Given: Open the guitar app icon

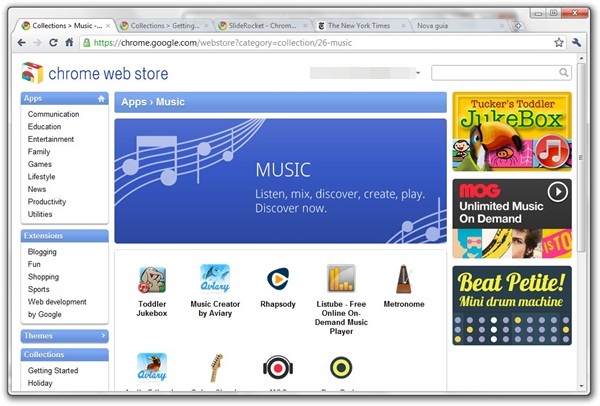Looking at the screenshot, I should coord(216,368).
